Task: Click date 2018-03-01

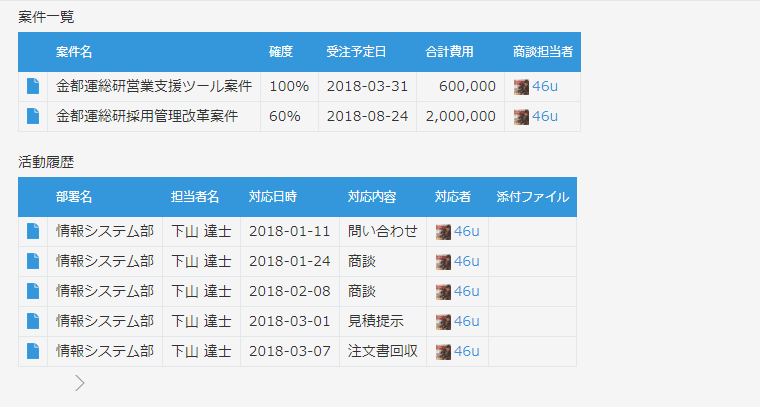Action: pos(289,321)
